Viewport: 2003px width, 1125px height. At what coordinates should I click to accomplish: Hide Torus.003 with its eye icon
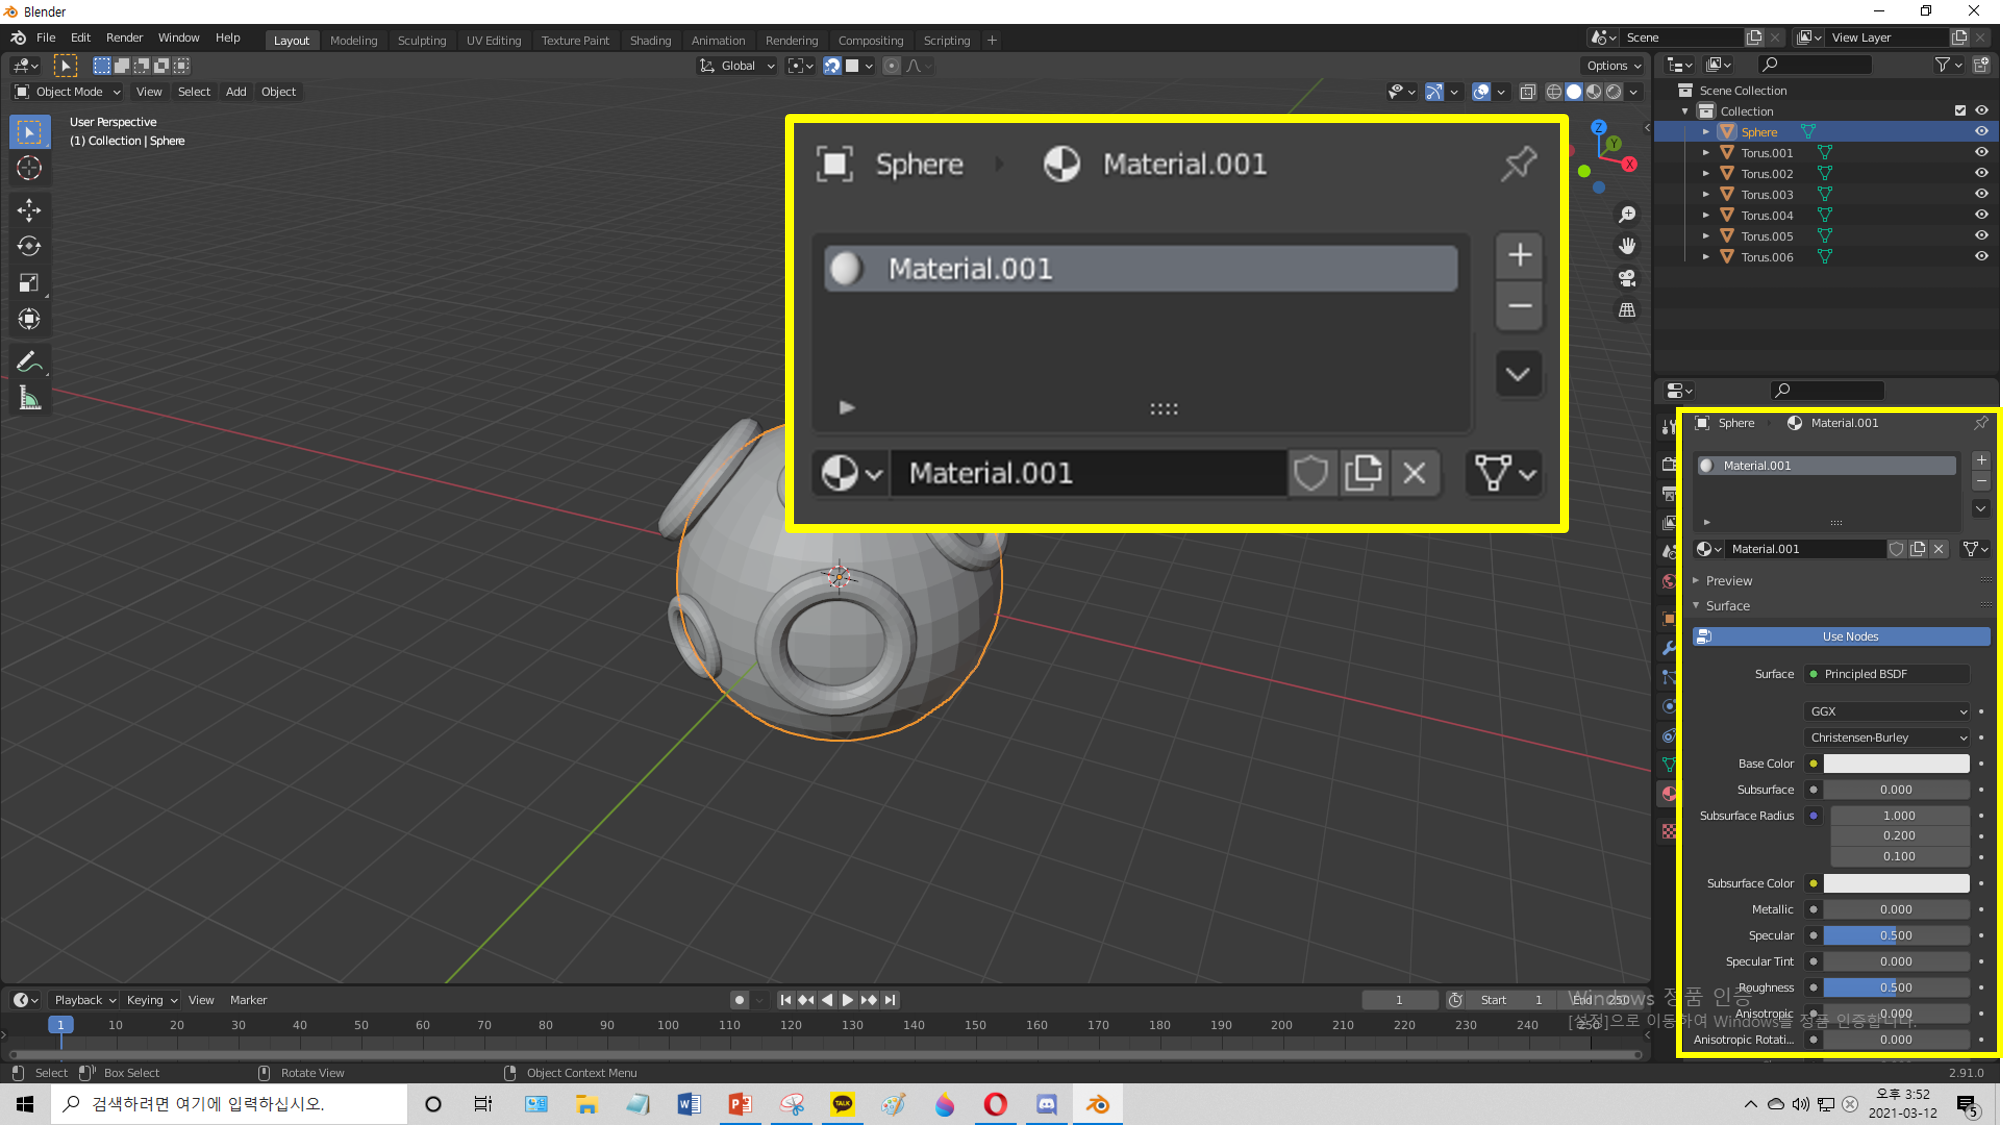point(1981,194)
